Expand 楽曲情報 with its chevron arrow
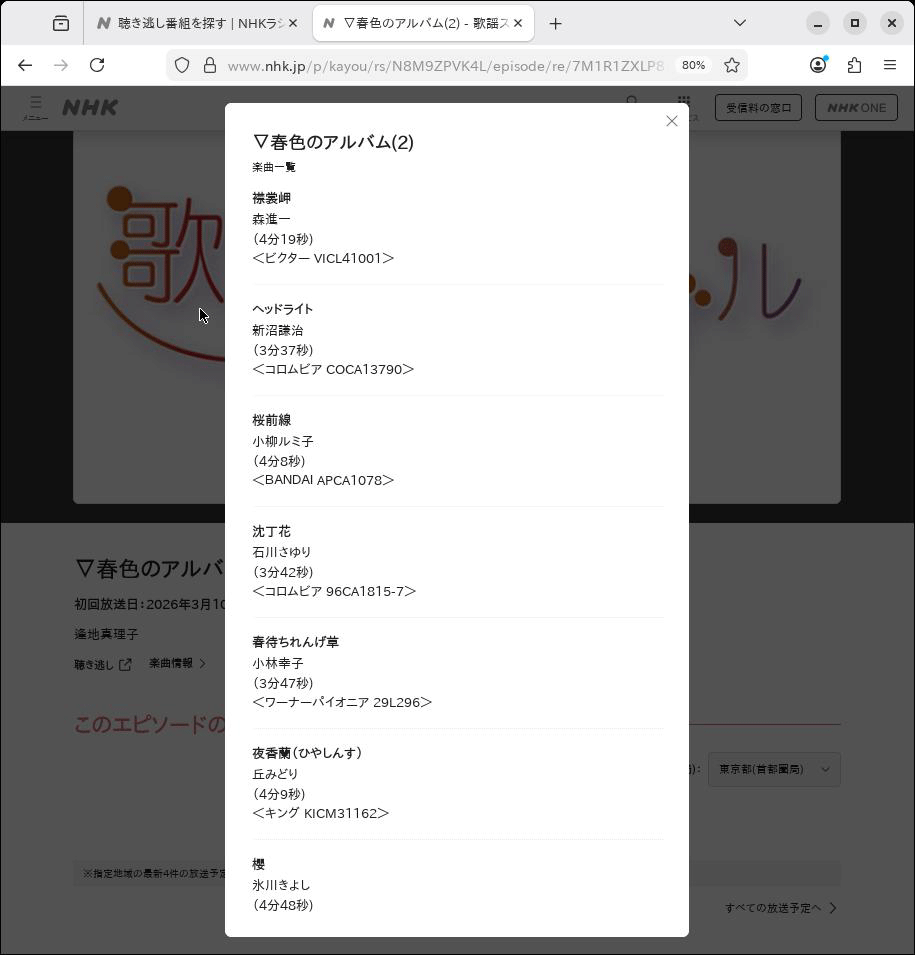Screen dimensions: 915x955 200,662
